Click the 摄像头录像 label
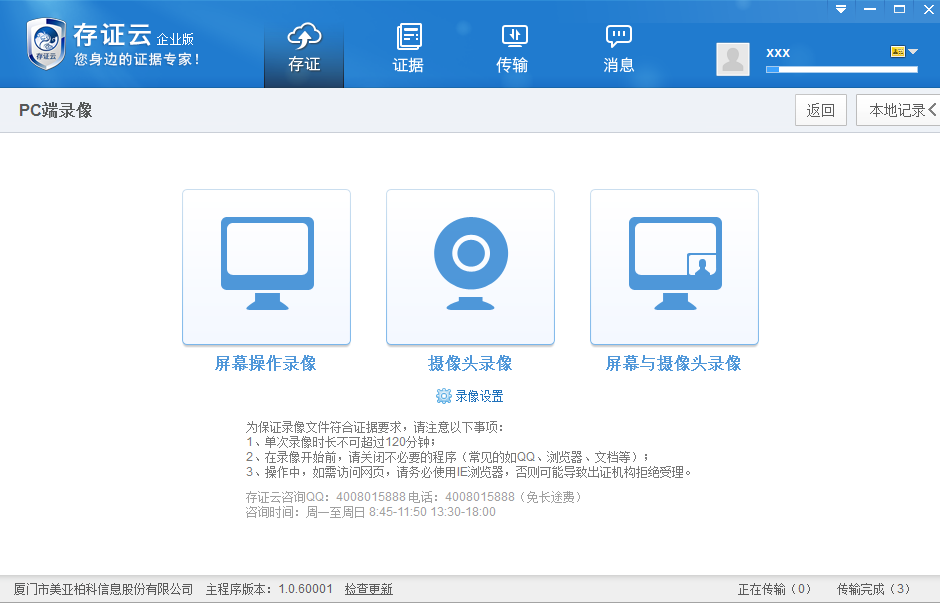Image resolution: width=940 pixels, height=603 pixels. [470, 363]
